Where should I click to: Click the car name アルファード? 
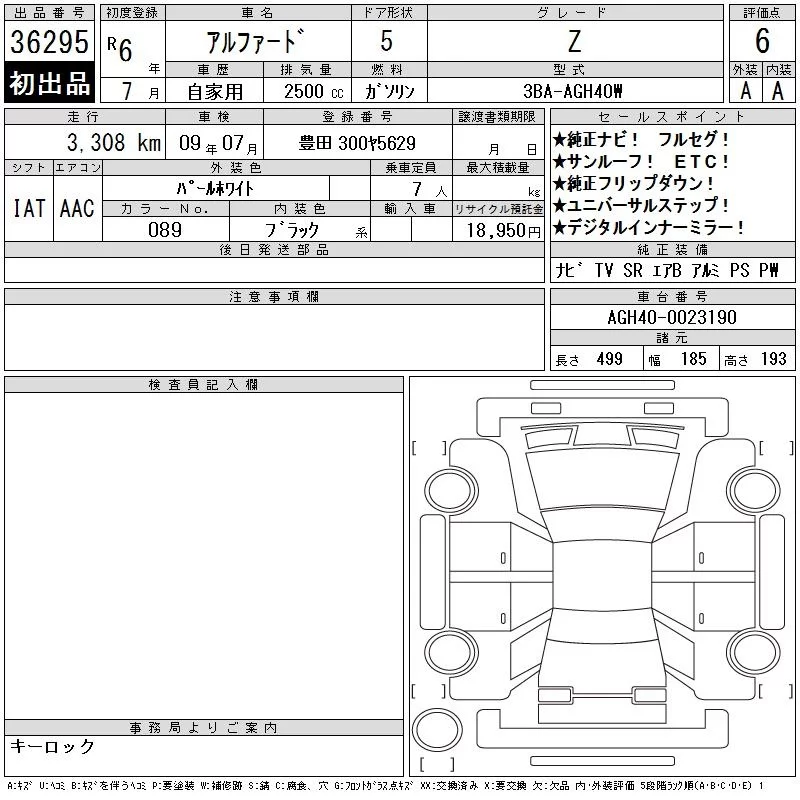click(255, 41)
